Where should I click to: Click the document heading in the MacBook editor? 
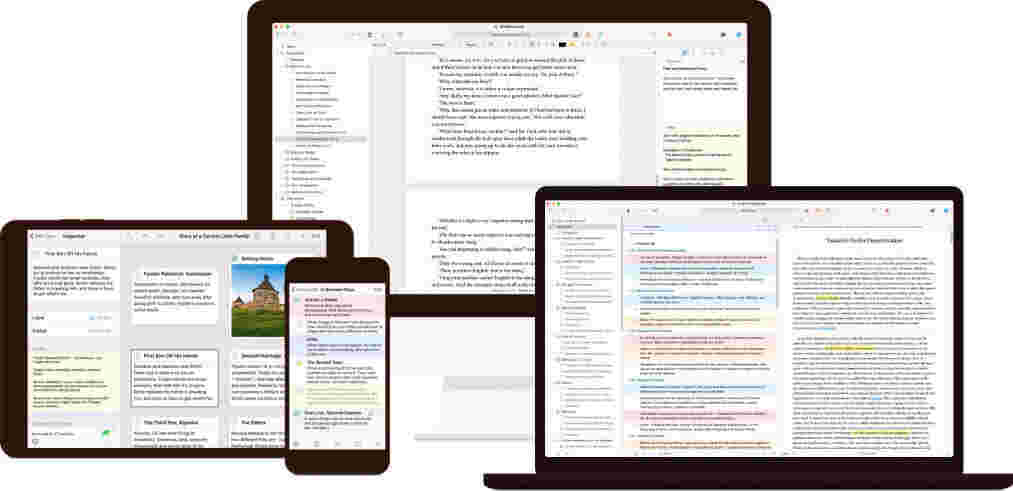coord(864,240)
